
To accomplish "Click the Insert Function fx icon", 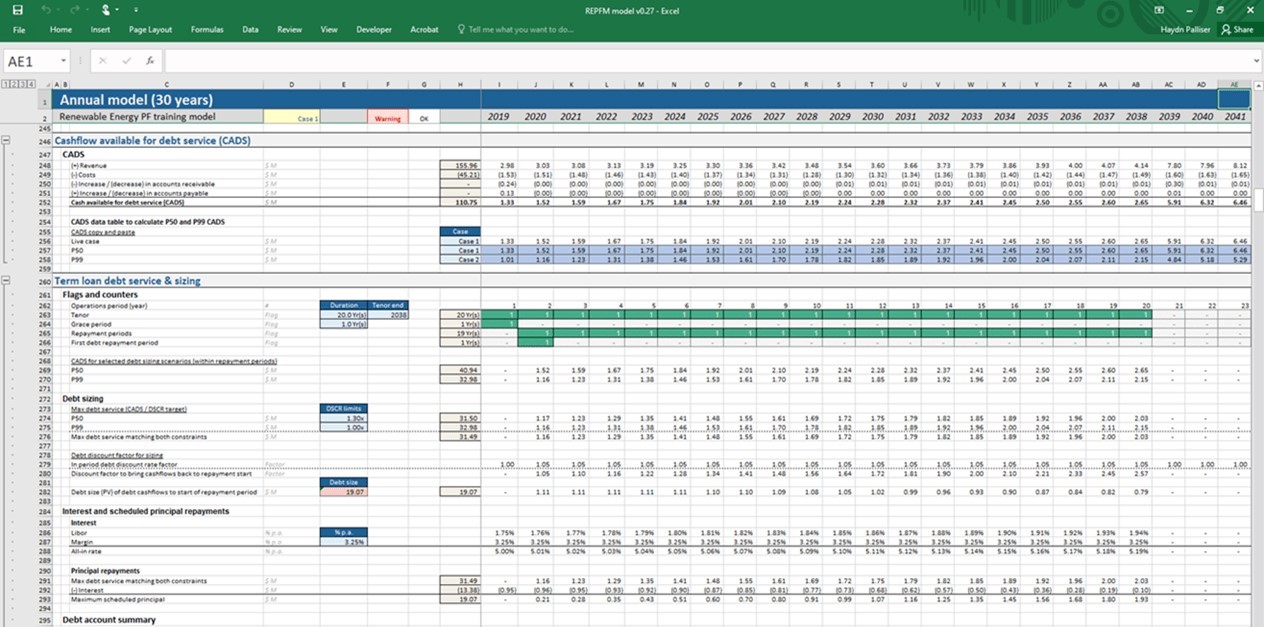I will pyautogui.click(x=150, y=61).
